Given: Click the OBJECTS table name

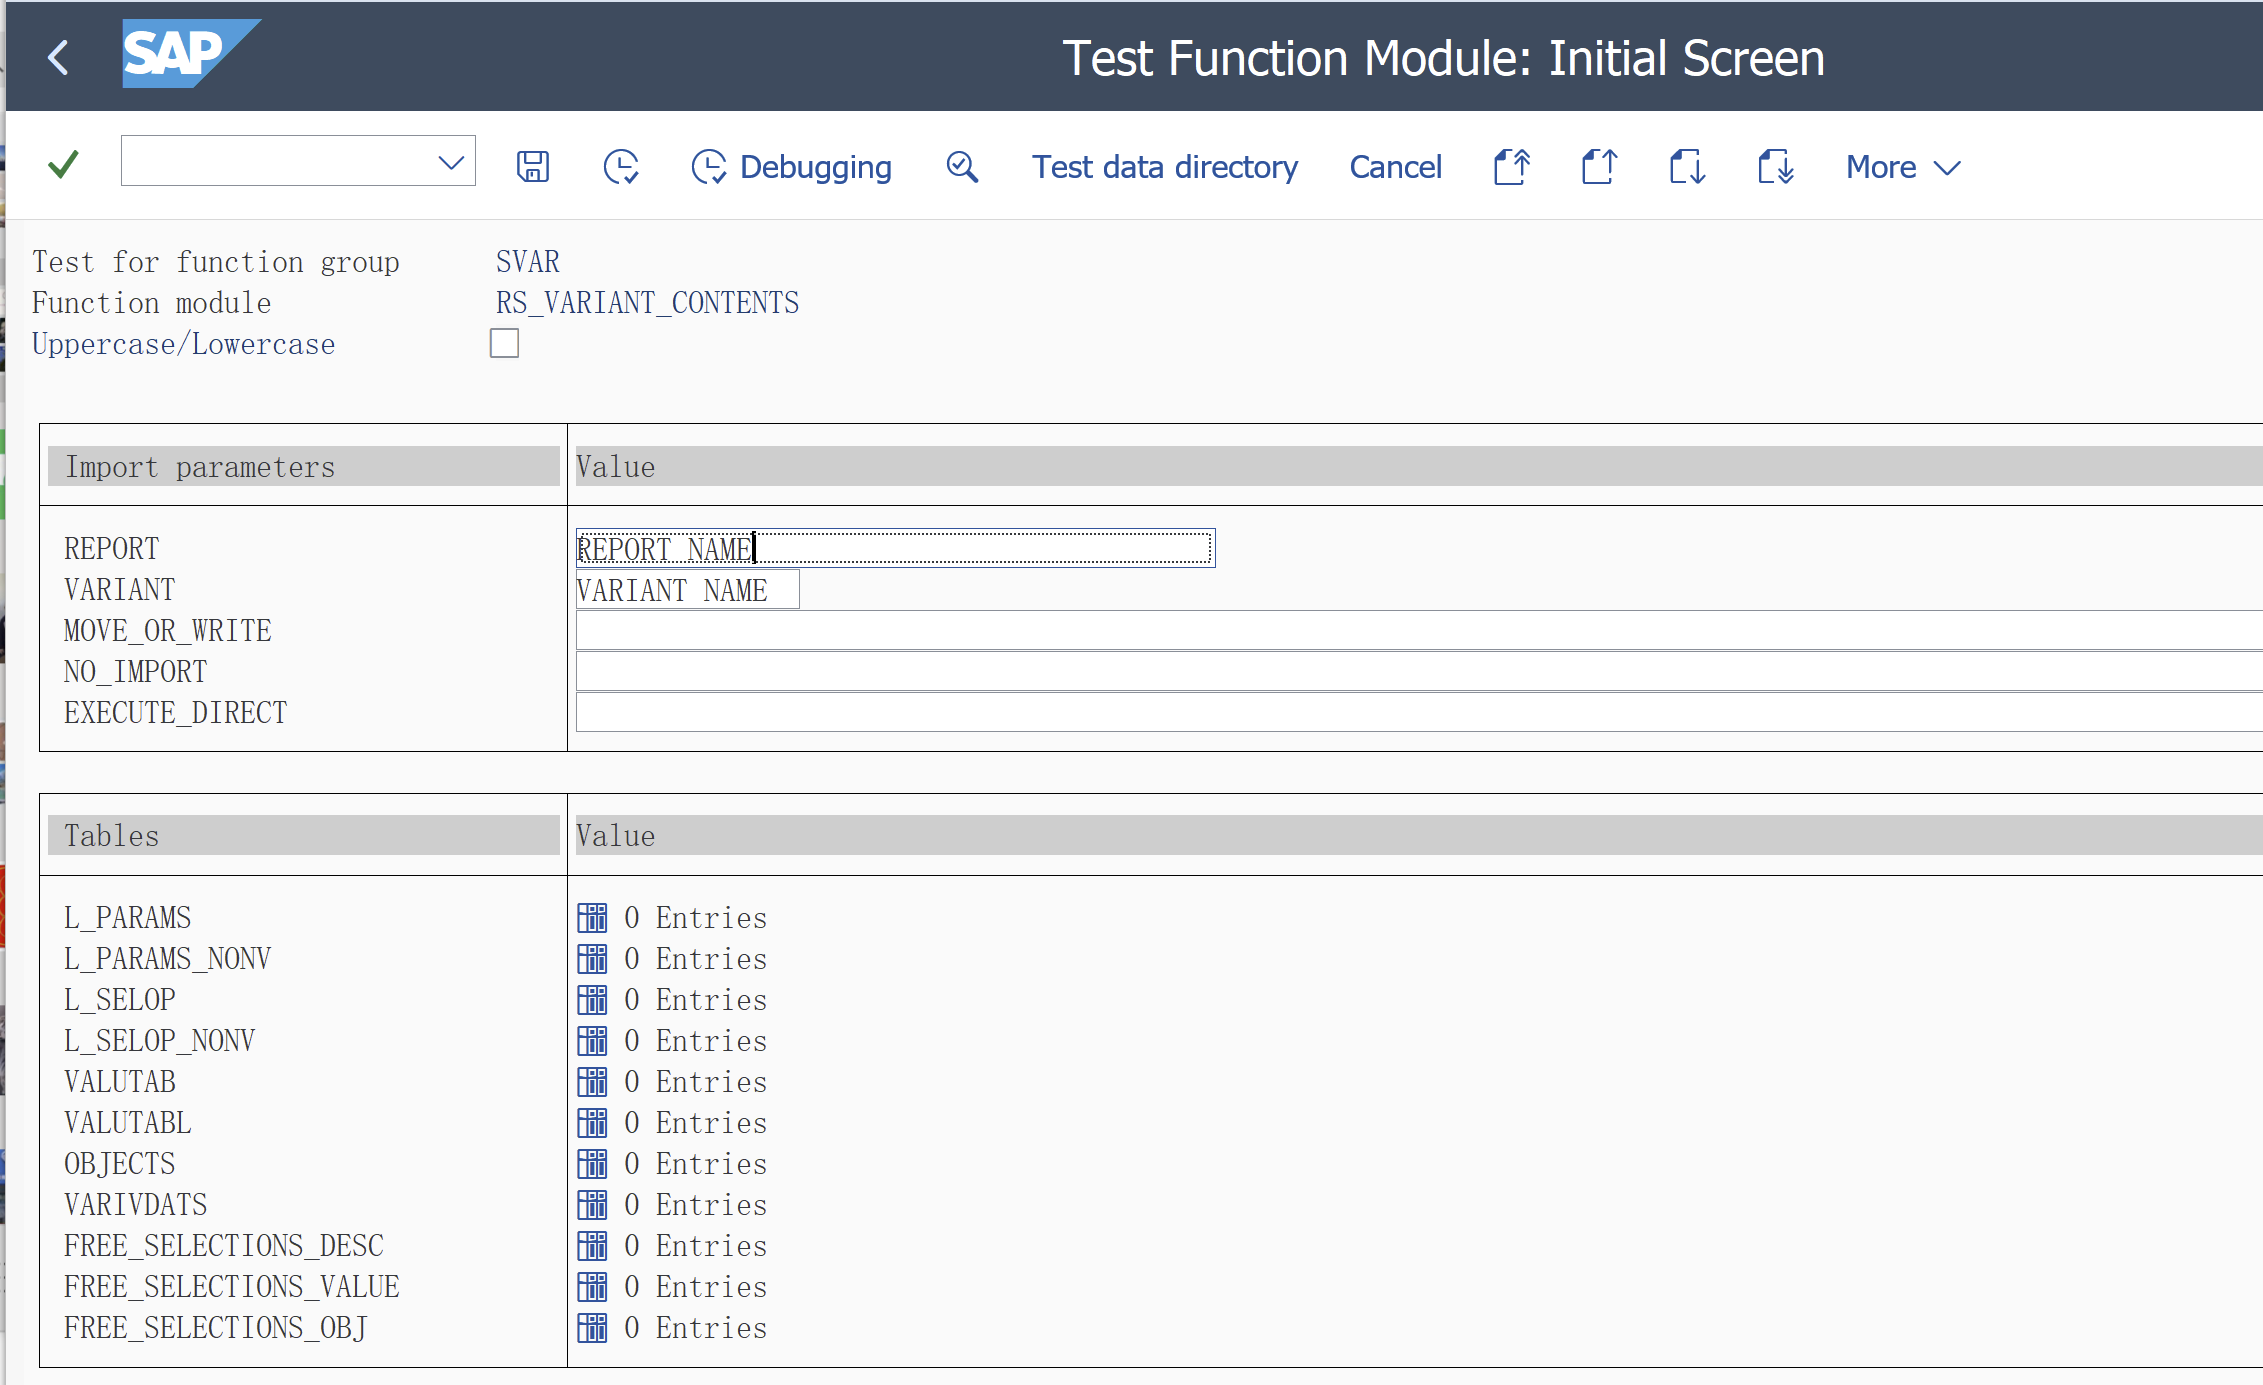Looking at the screenshot, I should (x=119, y=1163).
